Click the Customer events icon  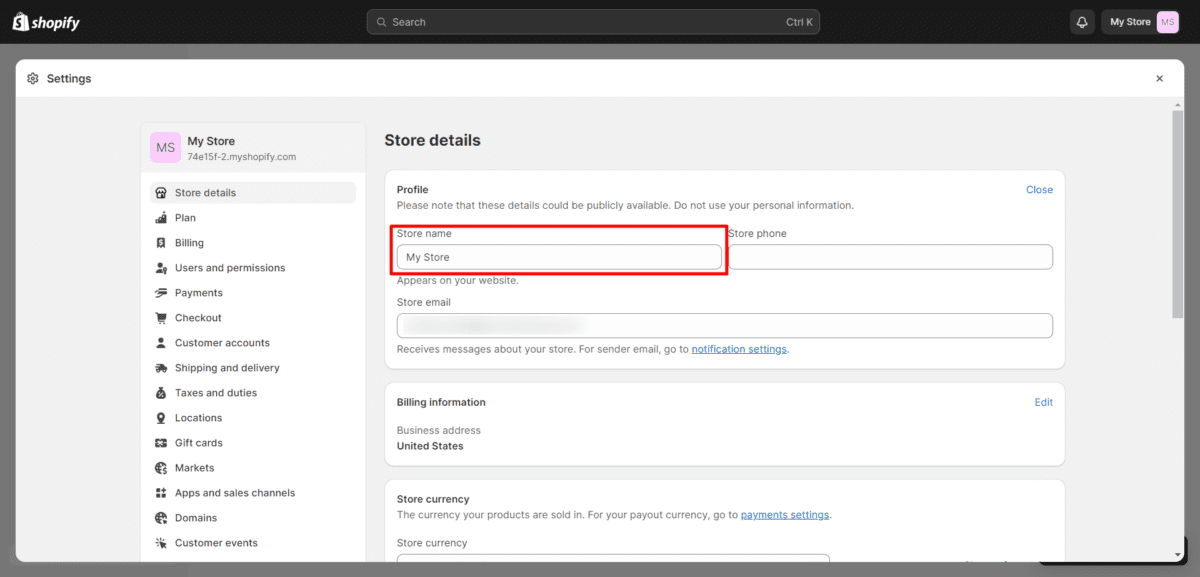pyautogui.click(x=162, y=542)
